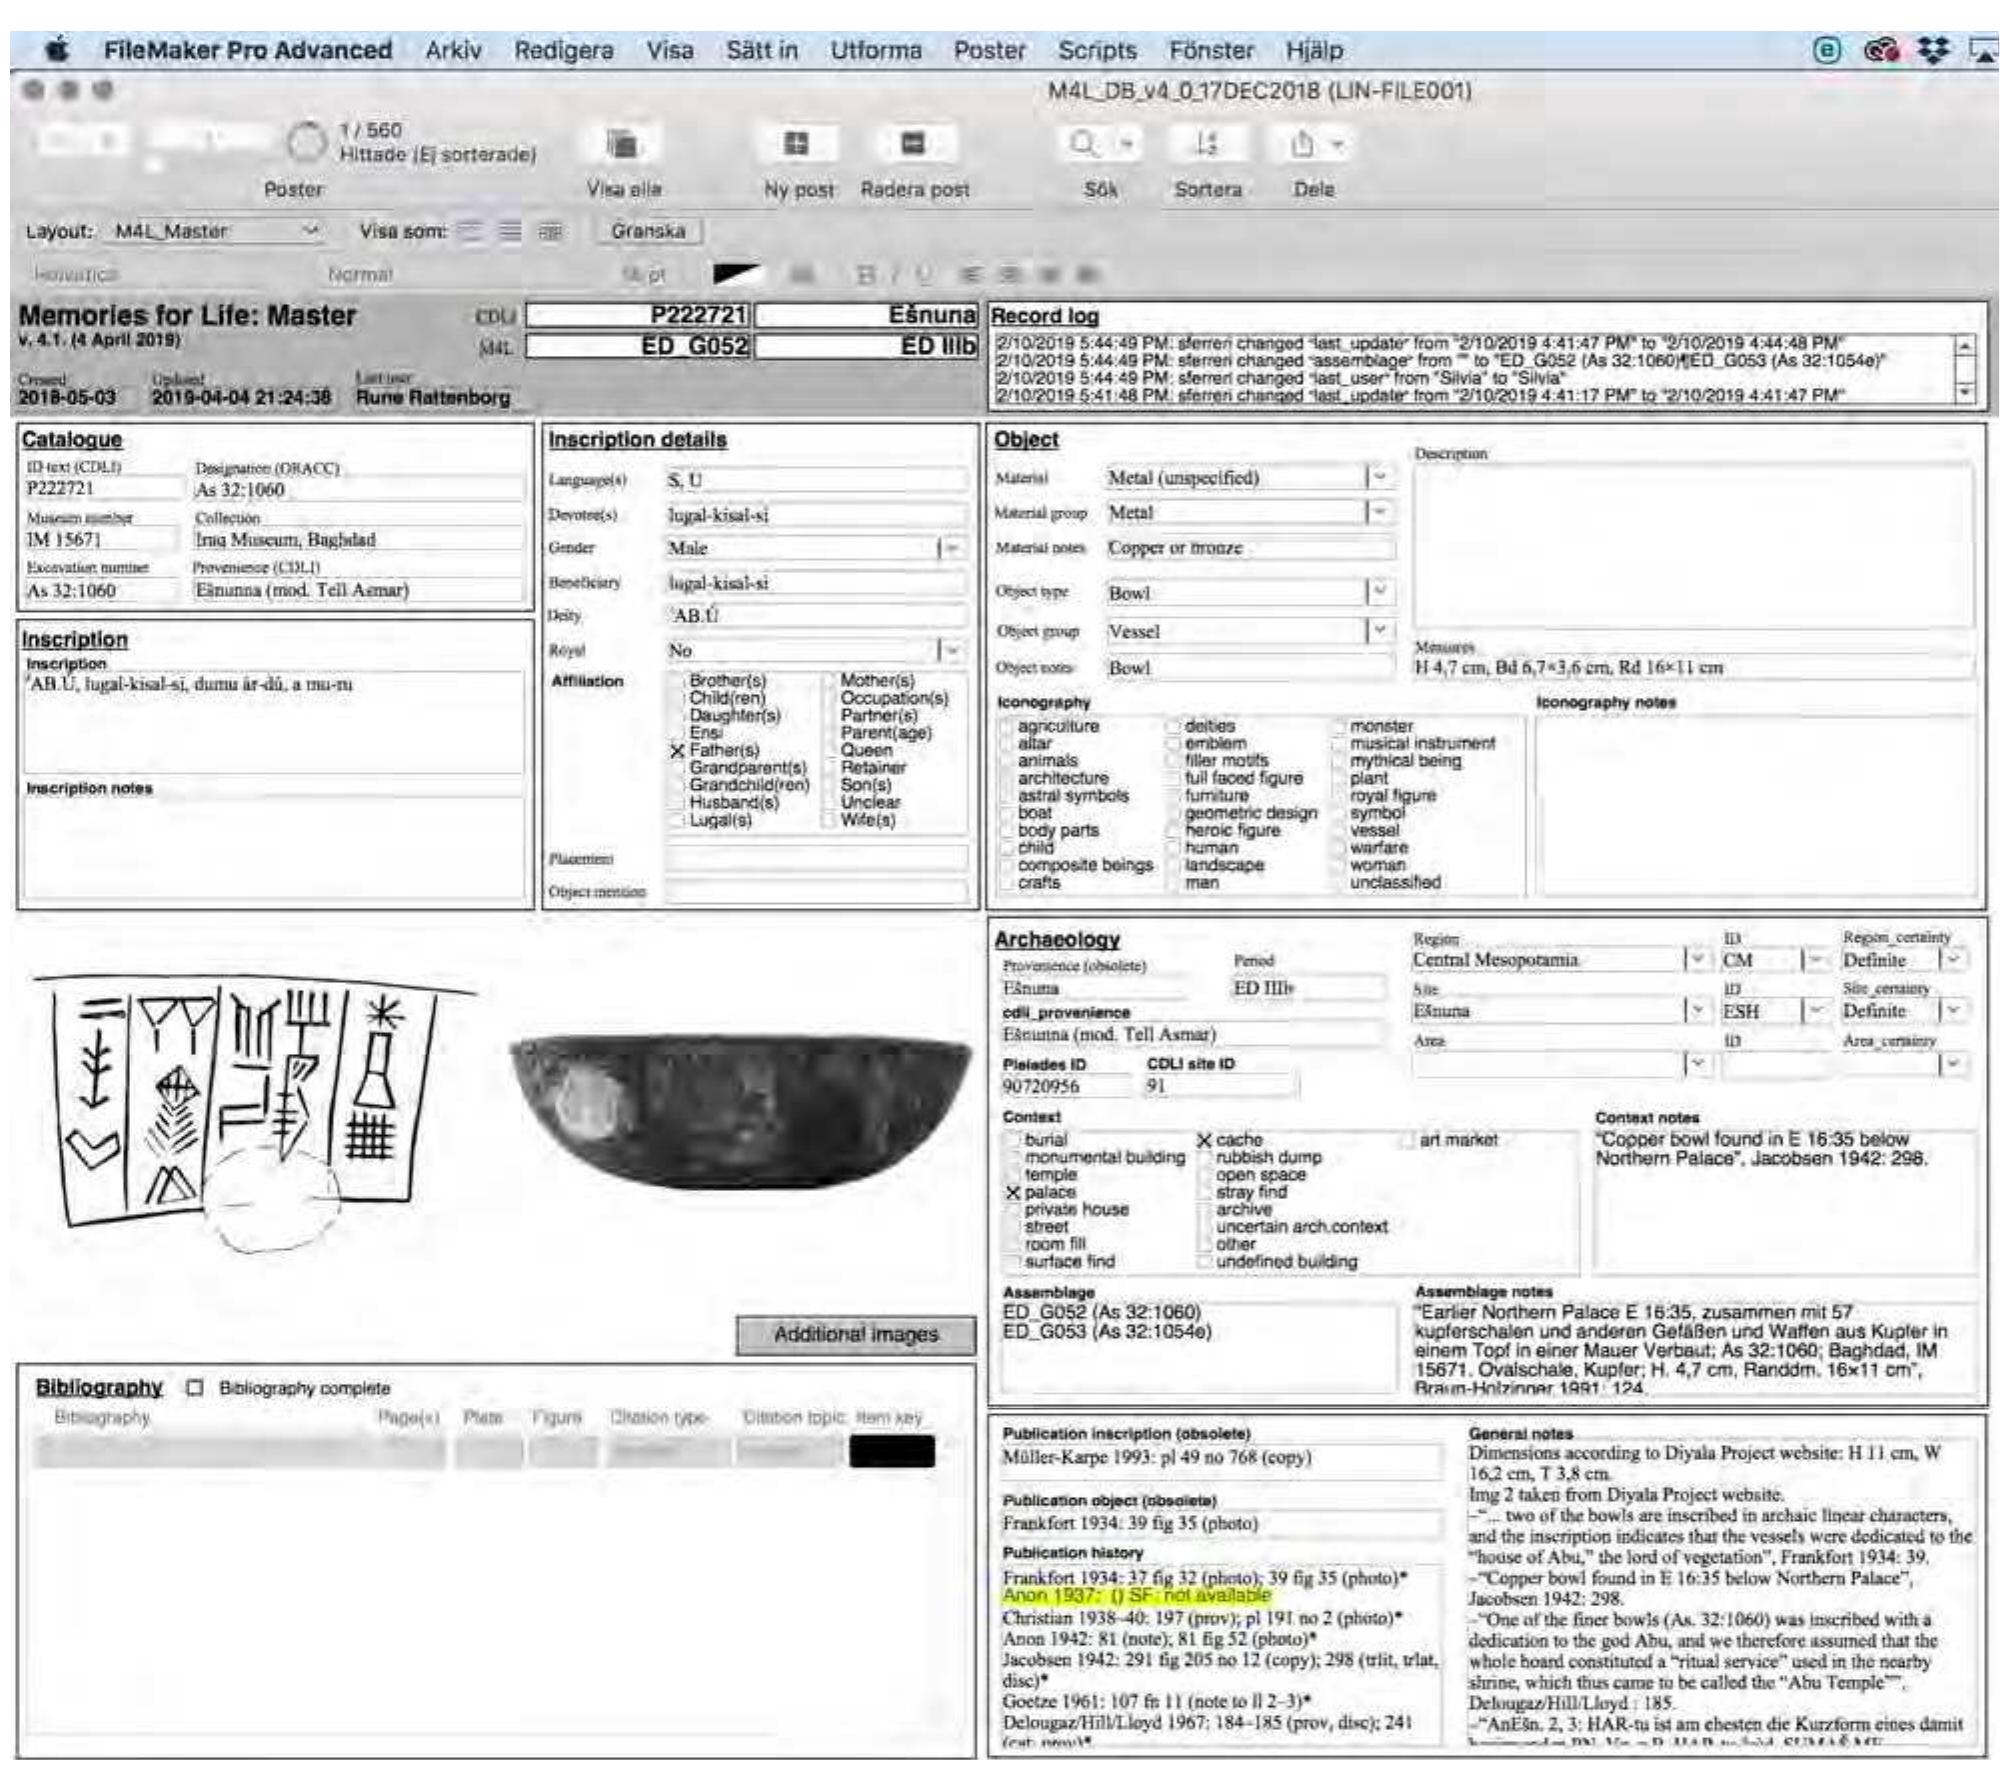Viewport: 2015px width, 1767px height.
Task: Click the Visa alla (show all) icon
Action: pos(622,144)
